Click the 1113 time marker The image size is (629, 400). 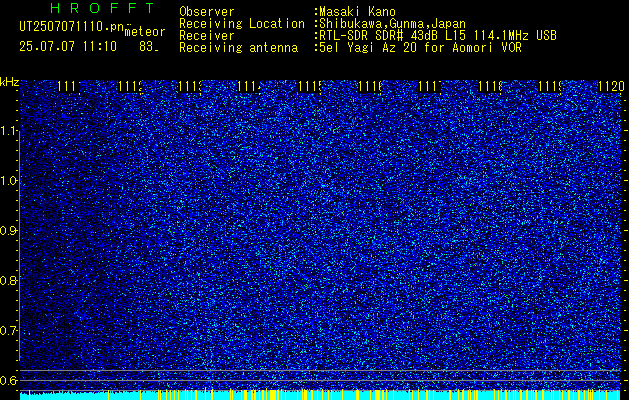point(190,86)
